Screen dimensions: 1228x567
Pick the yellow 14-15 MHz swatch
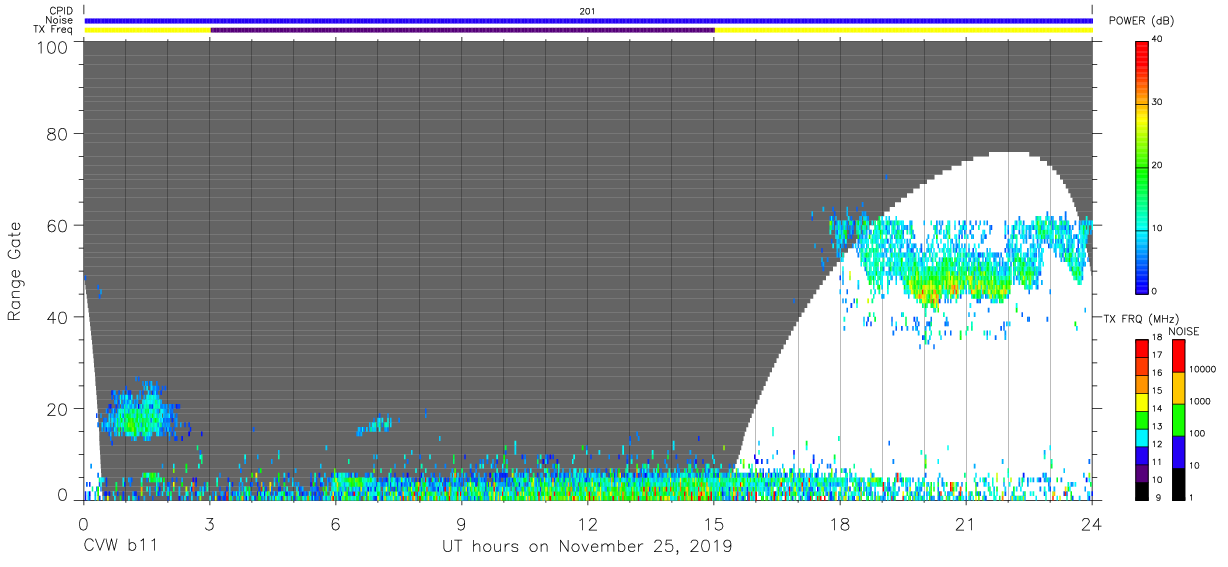click(1141, 402)
